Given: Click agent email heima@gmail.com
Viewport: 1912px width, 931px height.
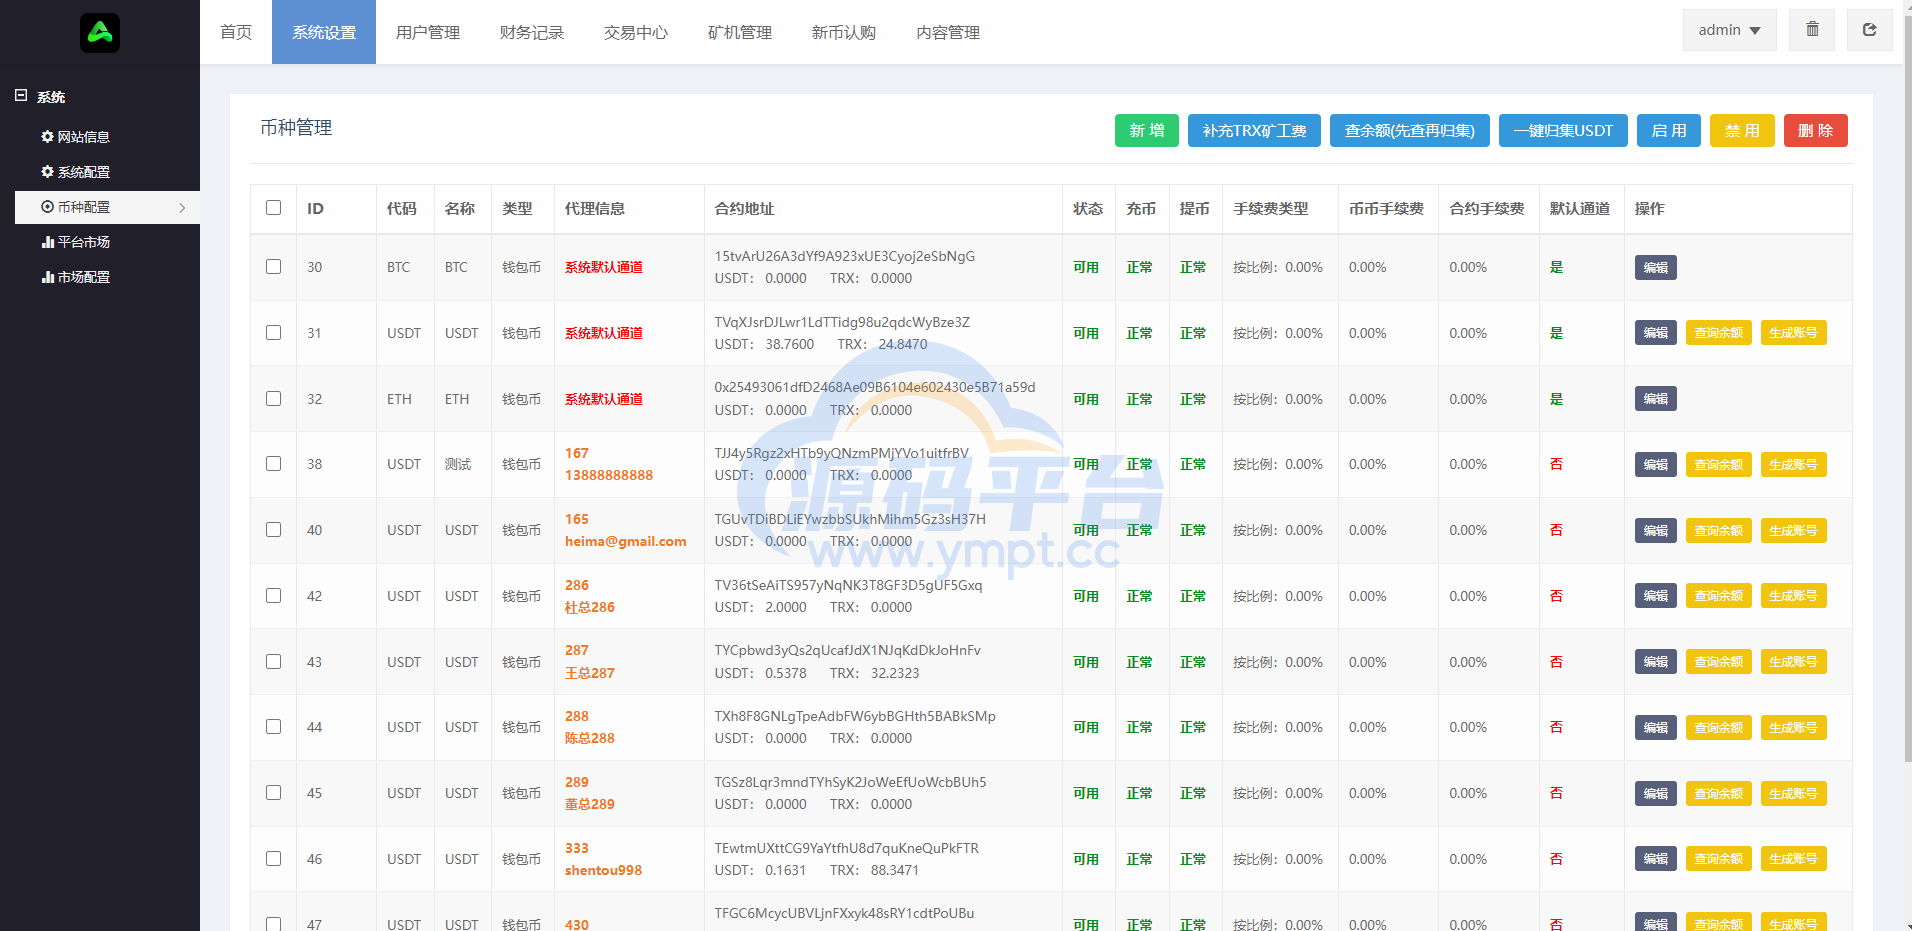Looking at the screenshot, I should coord(626,541).
